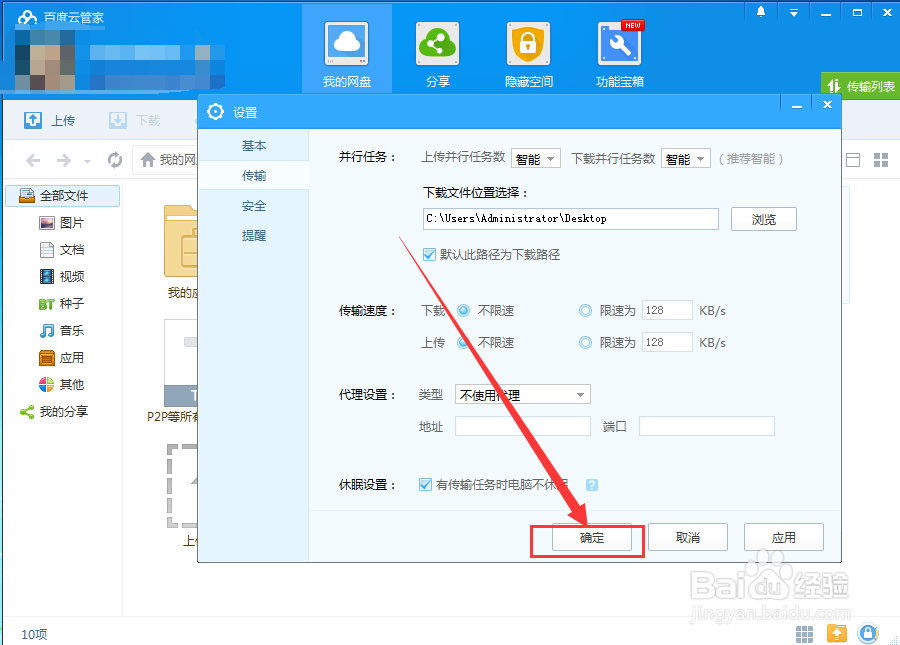Disable 有传输任务时电脑不休眠
This screenshot has width=900, height=645.
click(x=425, y=484)
